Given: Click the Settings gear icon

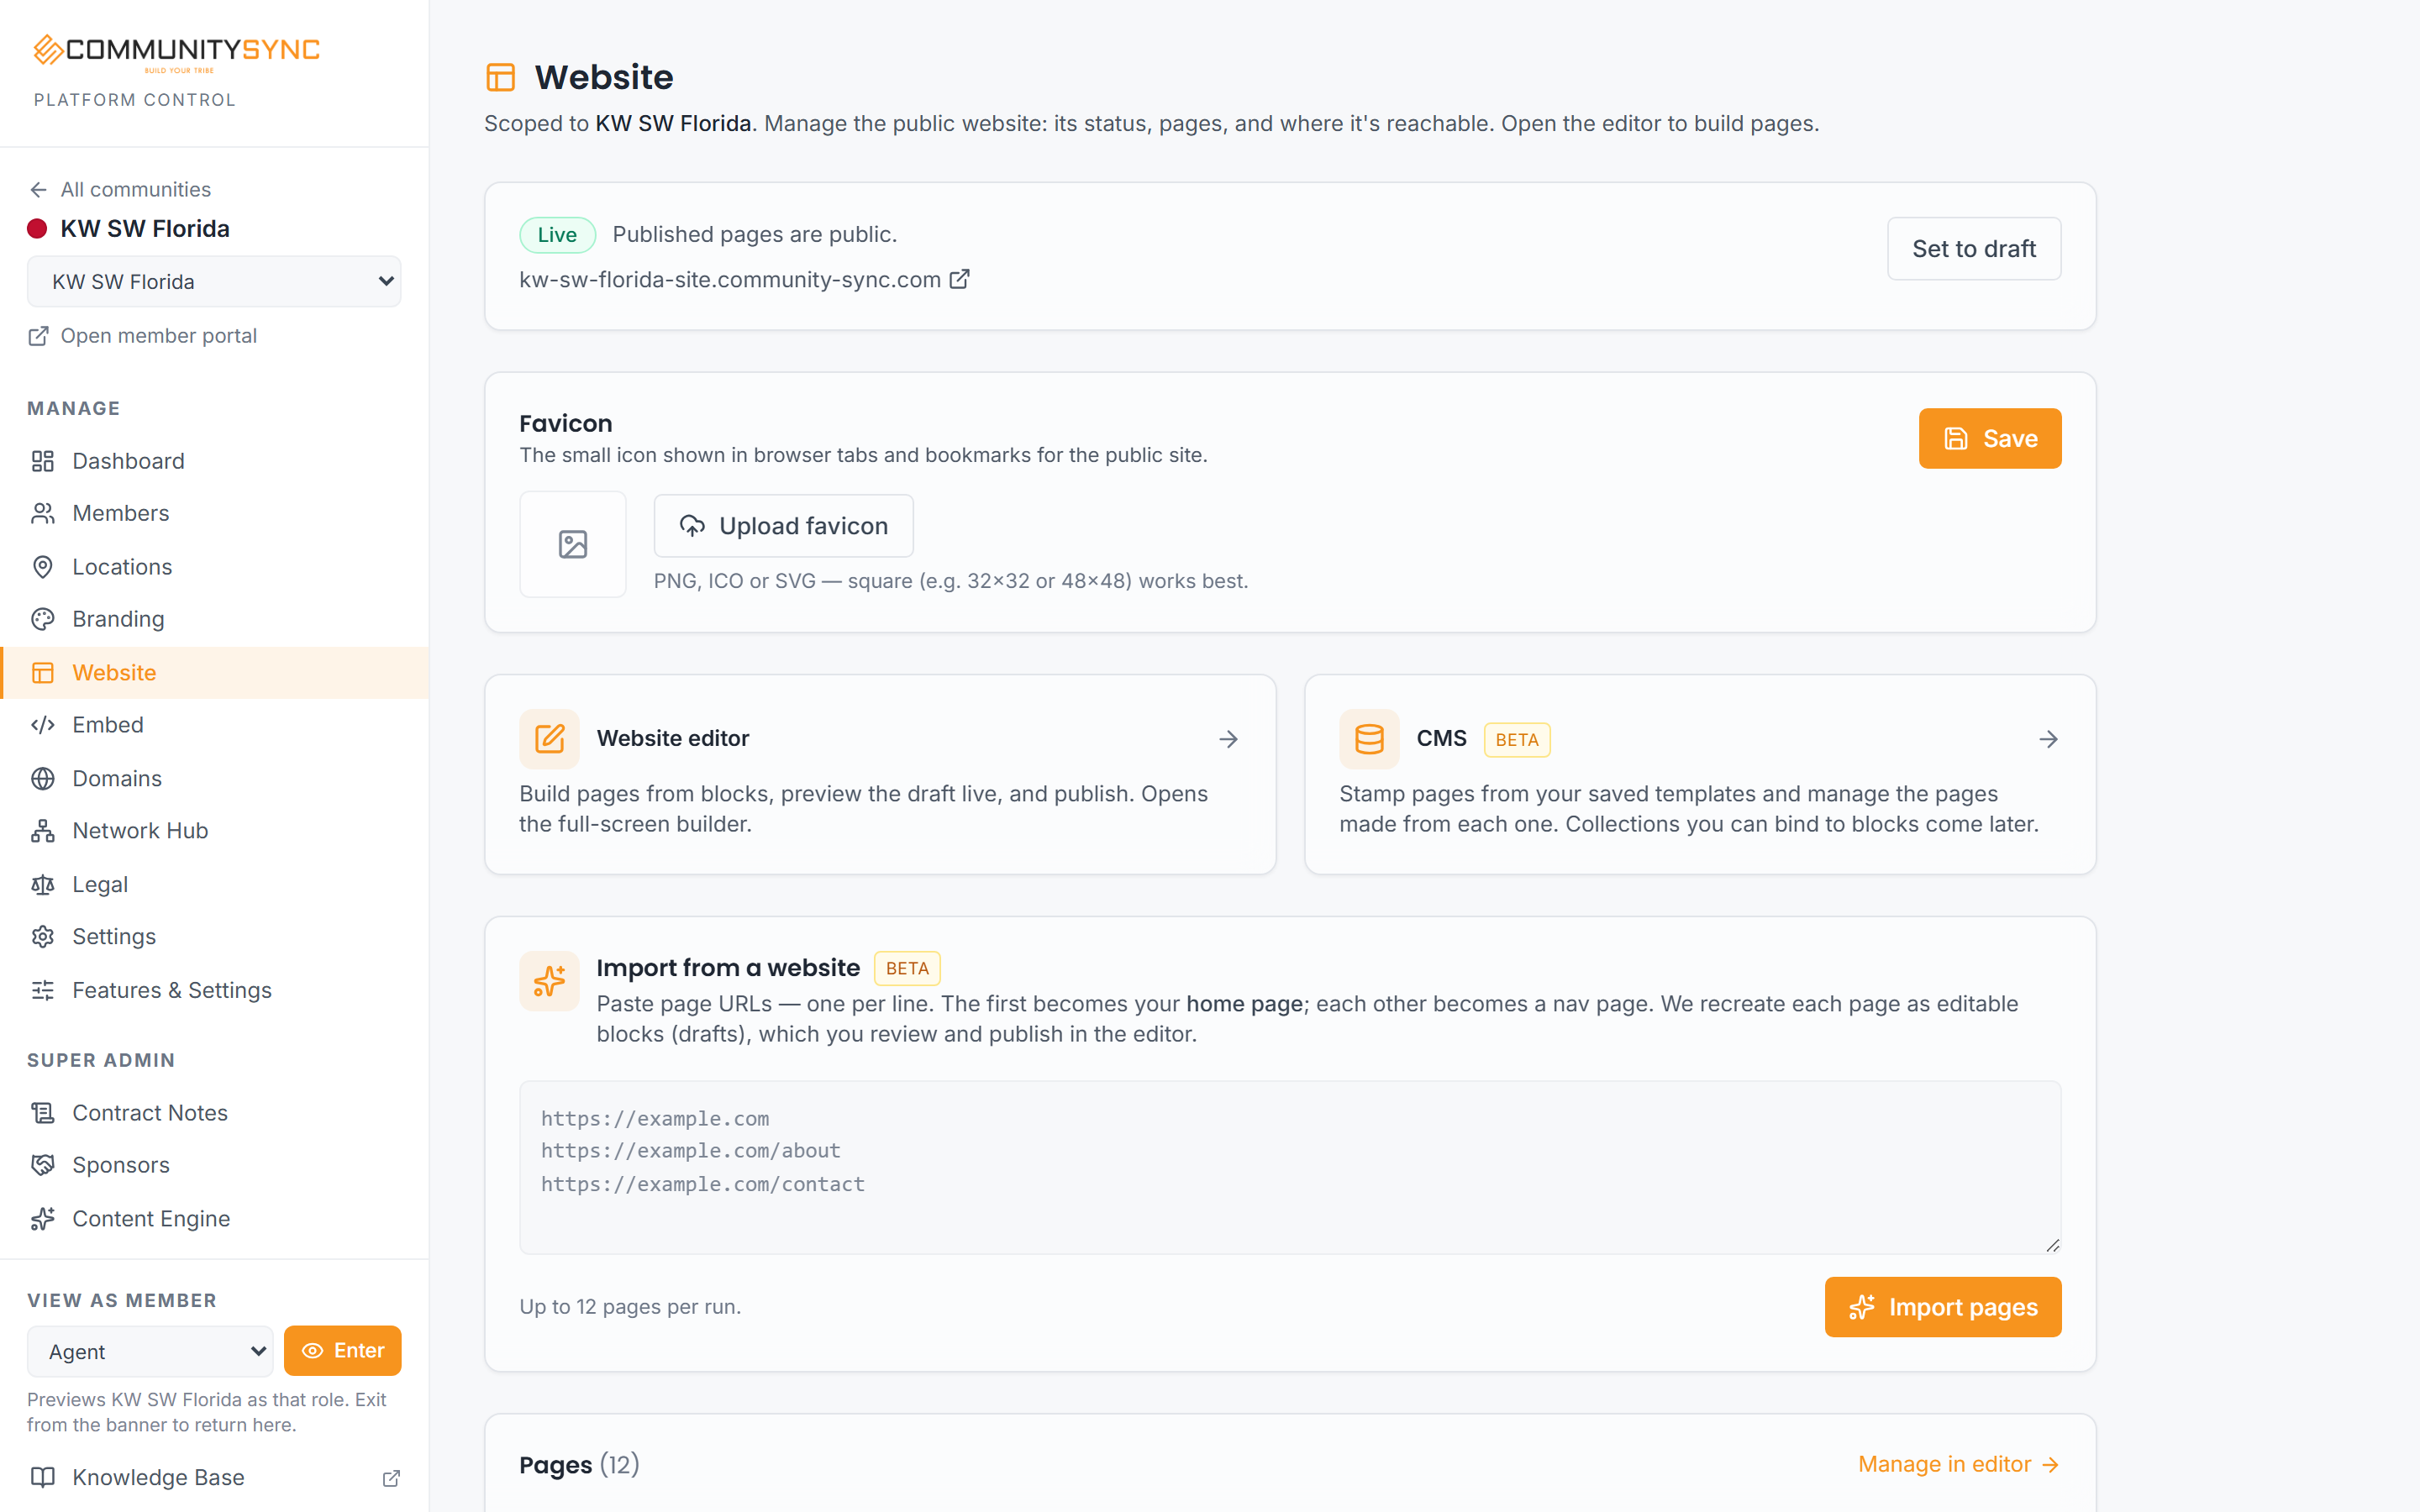Looking at the screenshot, I should [x=43, y=937].
